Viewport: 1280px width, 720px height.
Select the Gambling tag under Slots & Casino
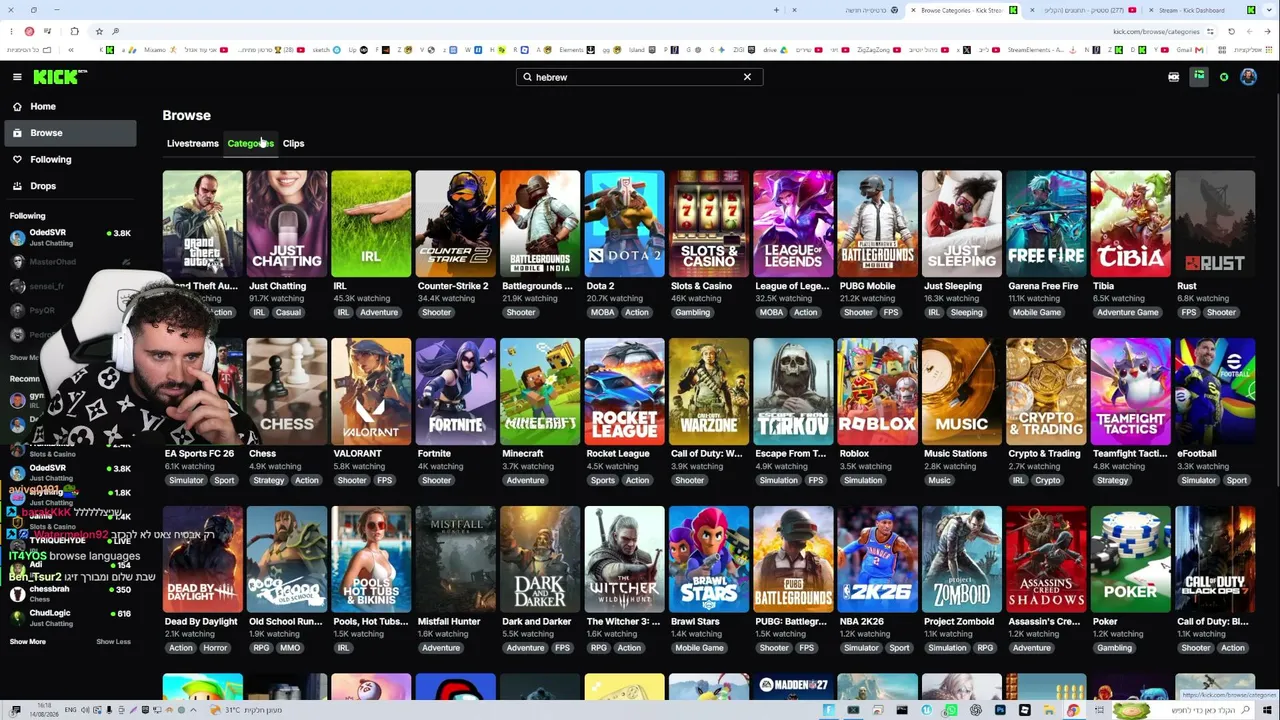tap(692, 312)
